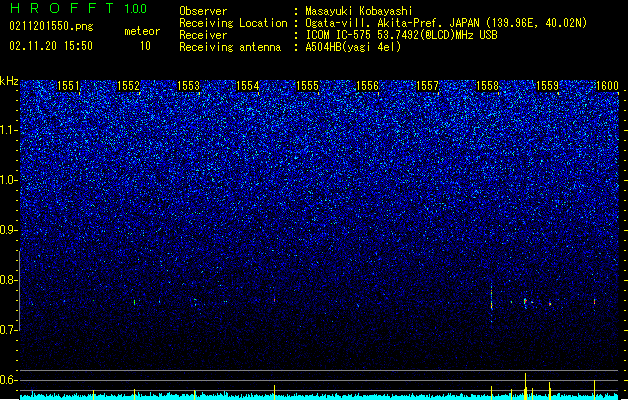Click time marker 1558

(x=487, y=86)
